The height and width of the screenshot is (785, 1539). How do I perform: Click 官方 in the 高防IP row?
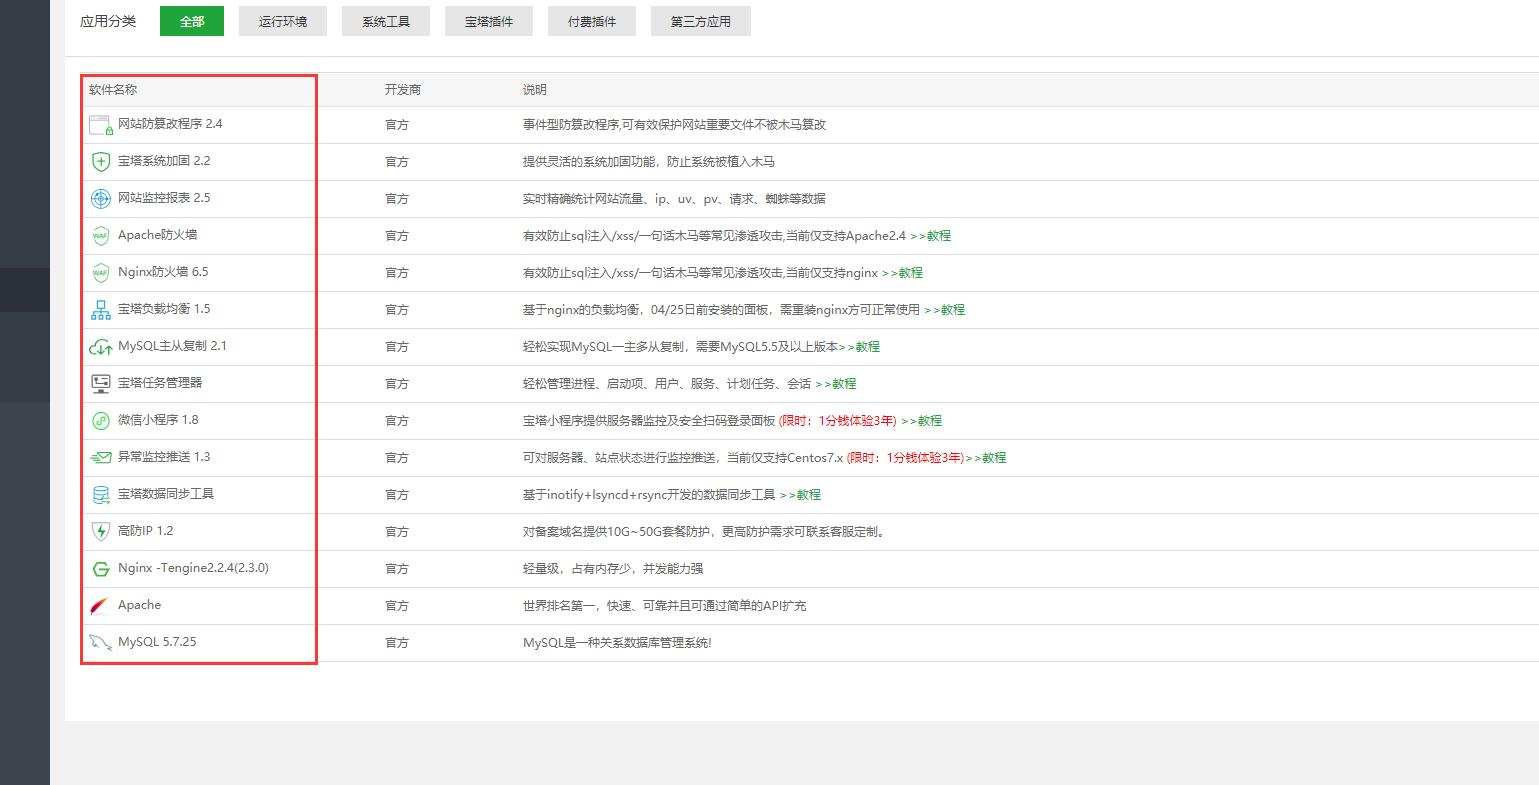(397, 532)
